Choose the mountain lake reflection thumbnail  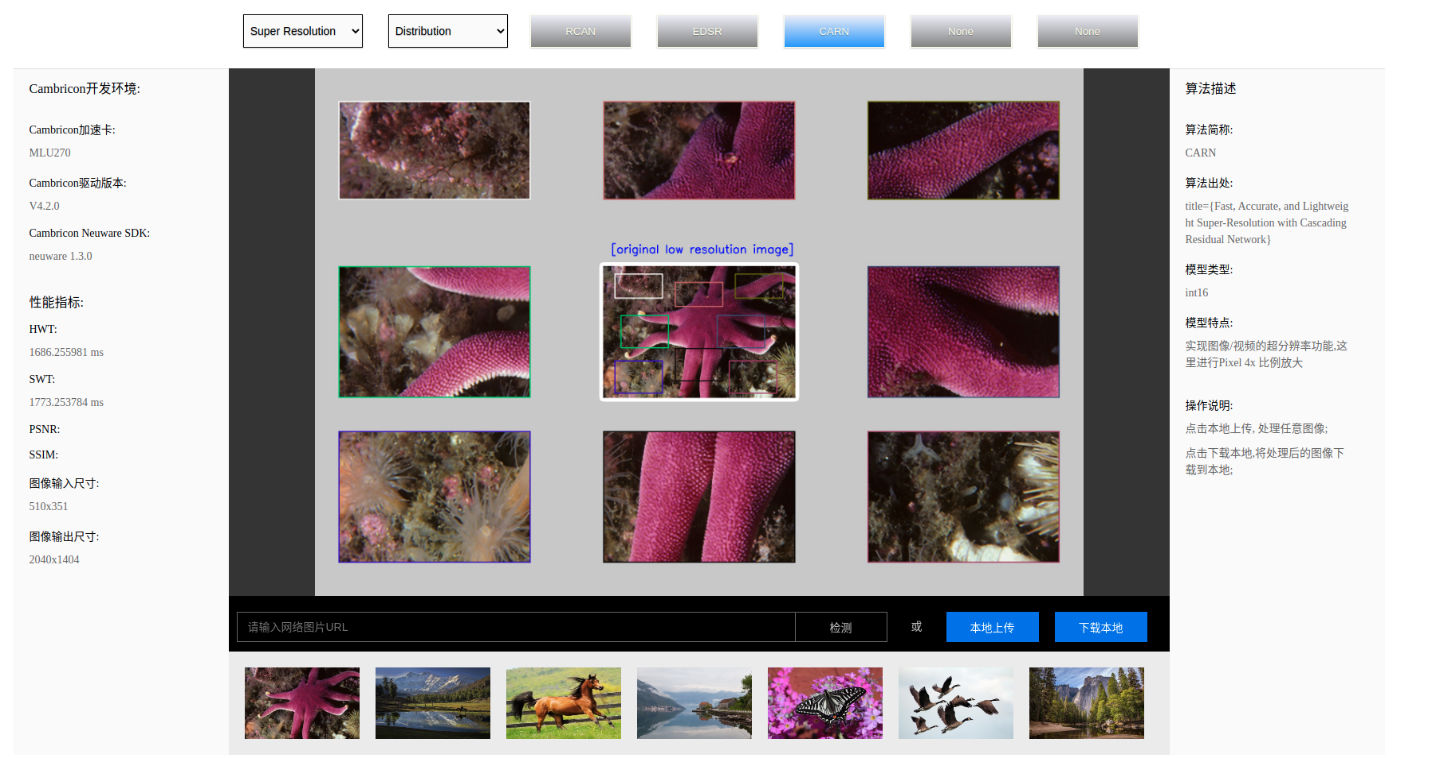click(433, 703)
